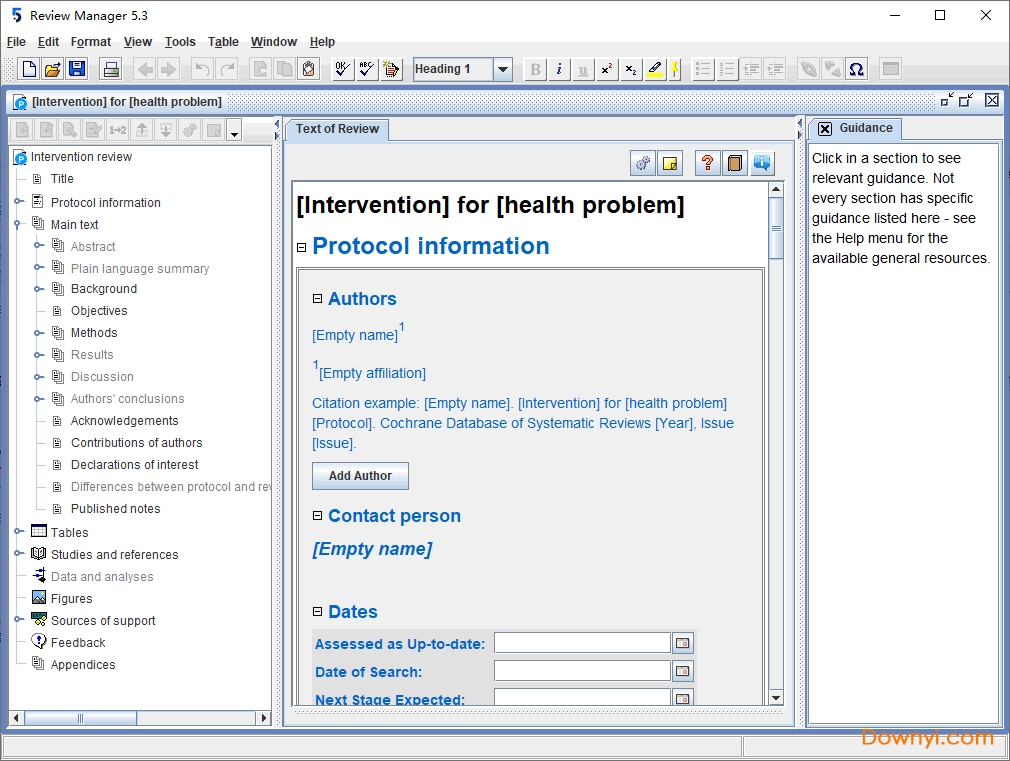Click the Add Author button
Image resolution: width=1010 pixels, height=761 pixels.
[x=360, y=476]
